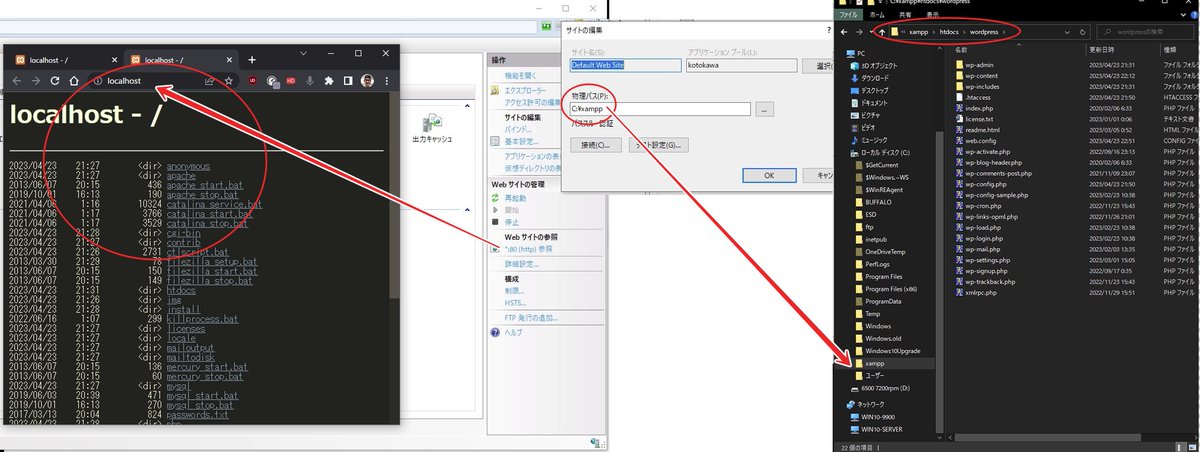Open Chrome's three-dot menu

pyautogui.click(x=387, y=81)
